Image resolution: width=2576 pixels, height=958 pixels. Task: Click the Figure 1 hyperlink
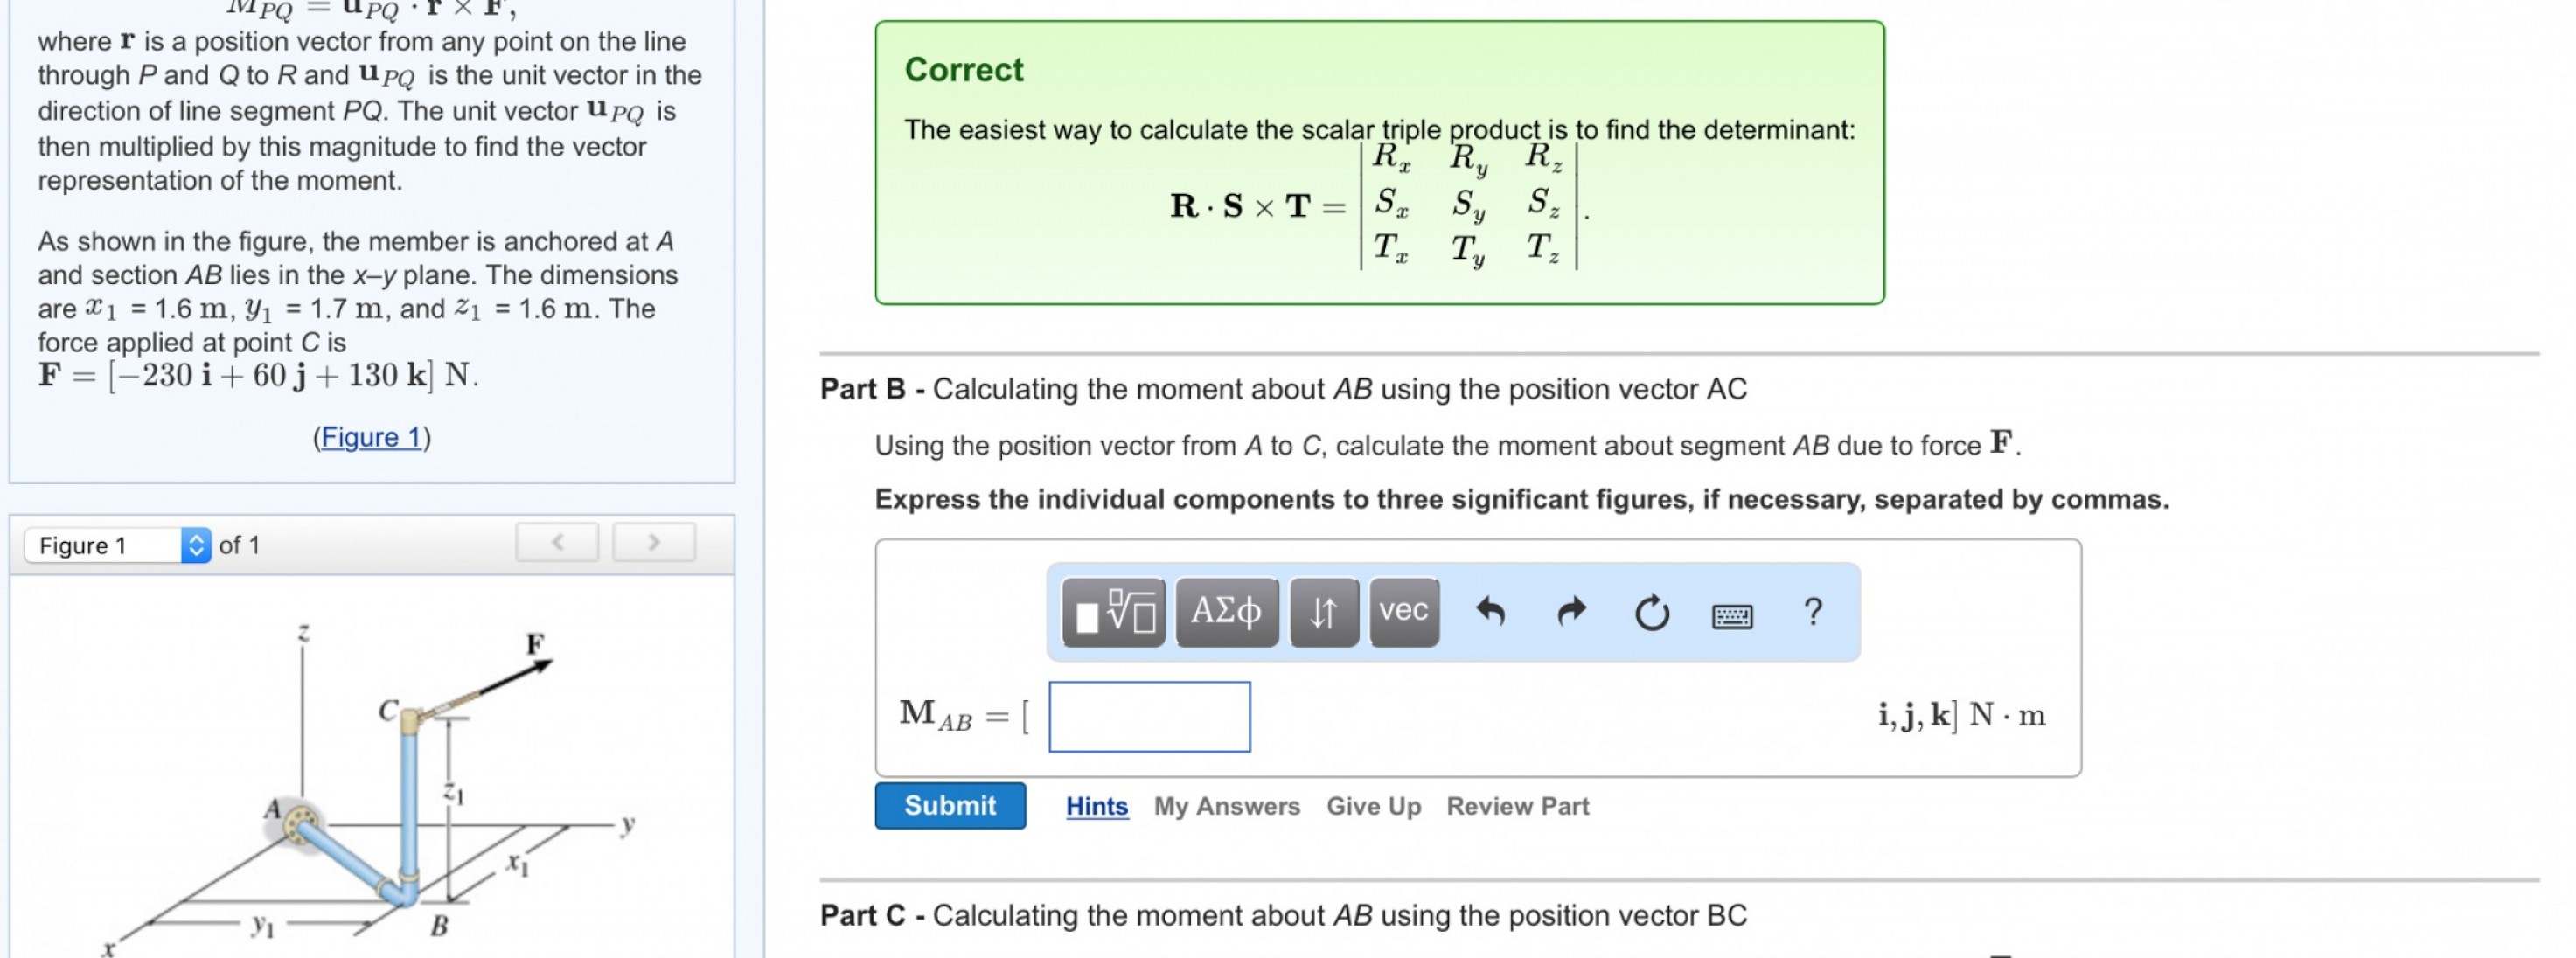(x=371, y=437)
